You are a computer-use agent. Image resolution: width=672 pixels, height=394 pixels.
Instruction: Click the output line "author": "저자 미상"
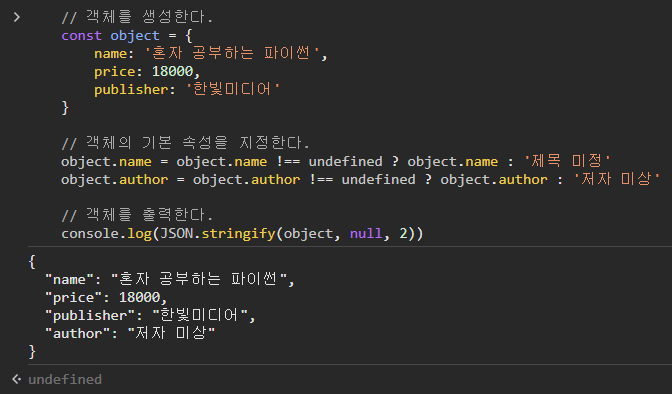[130, 333]
